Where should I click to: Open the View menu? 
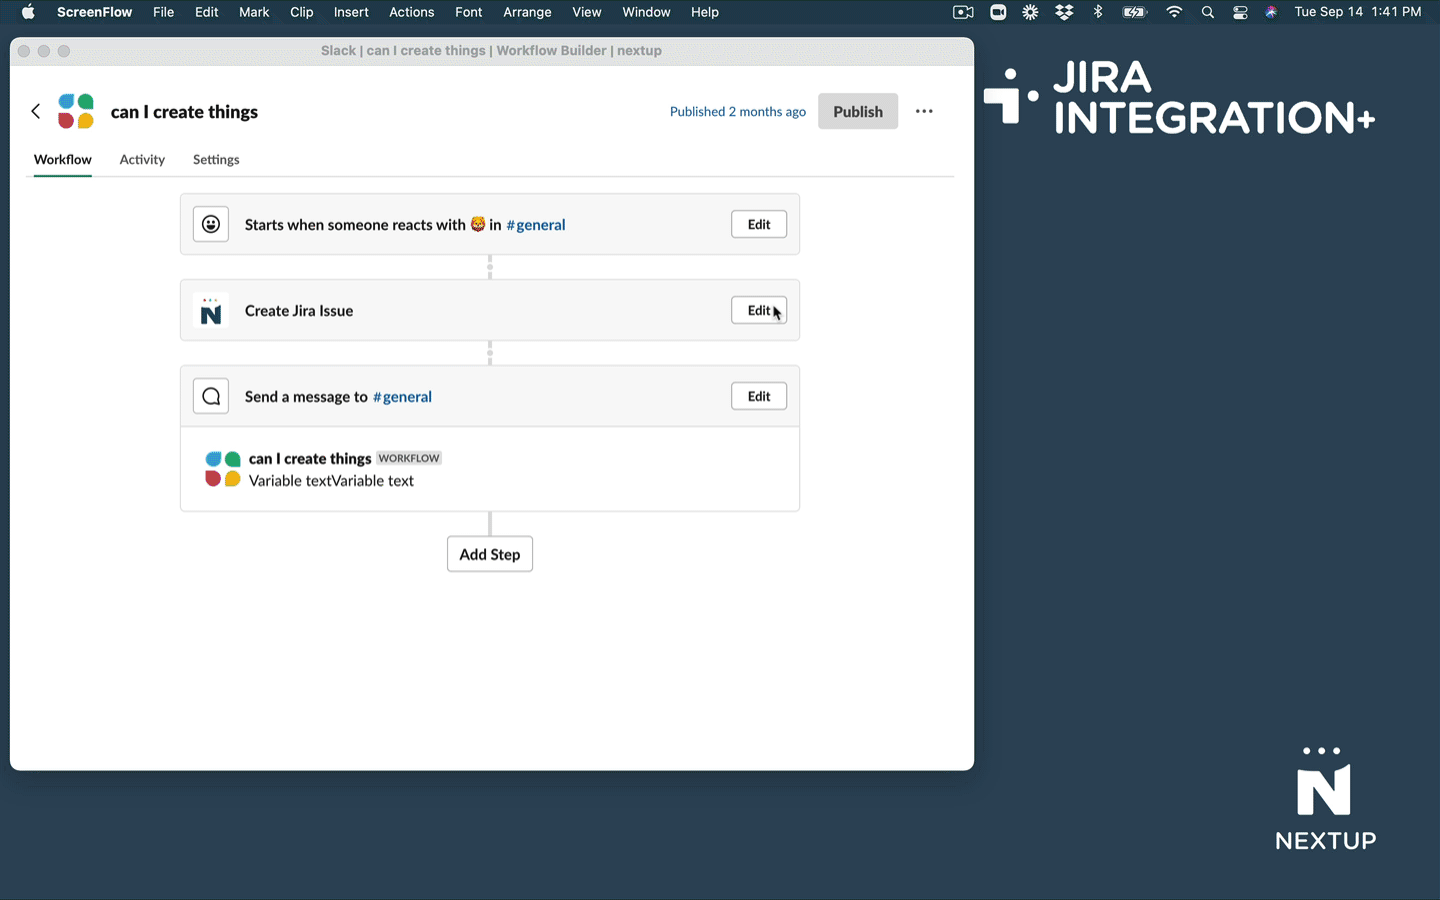(x=586, y=12)
